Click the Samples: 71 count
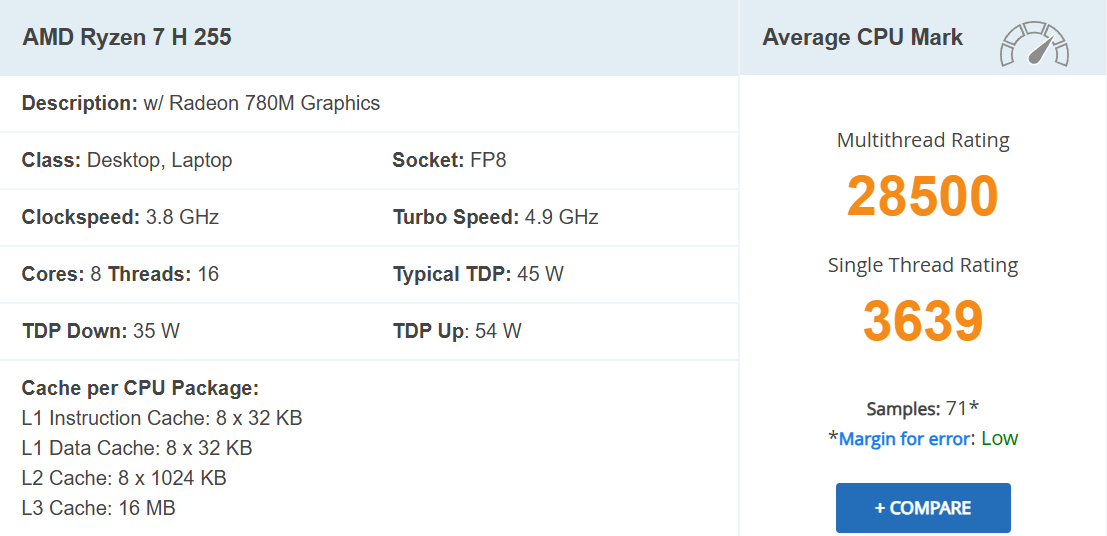This screenshot has height=536, width=1107. tap(922, 409)
